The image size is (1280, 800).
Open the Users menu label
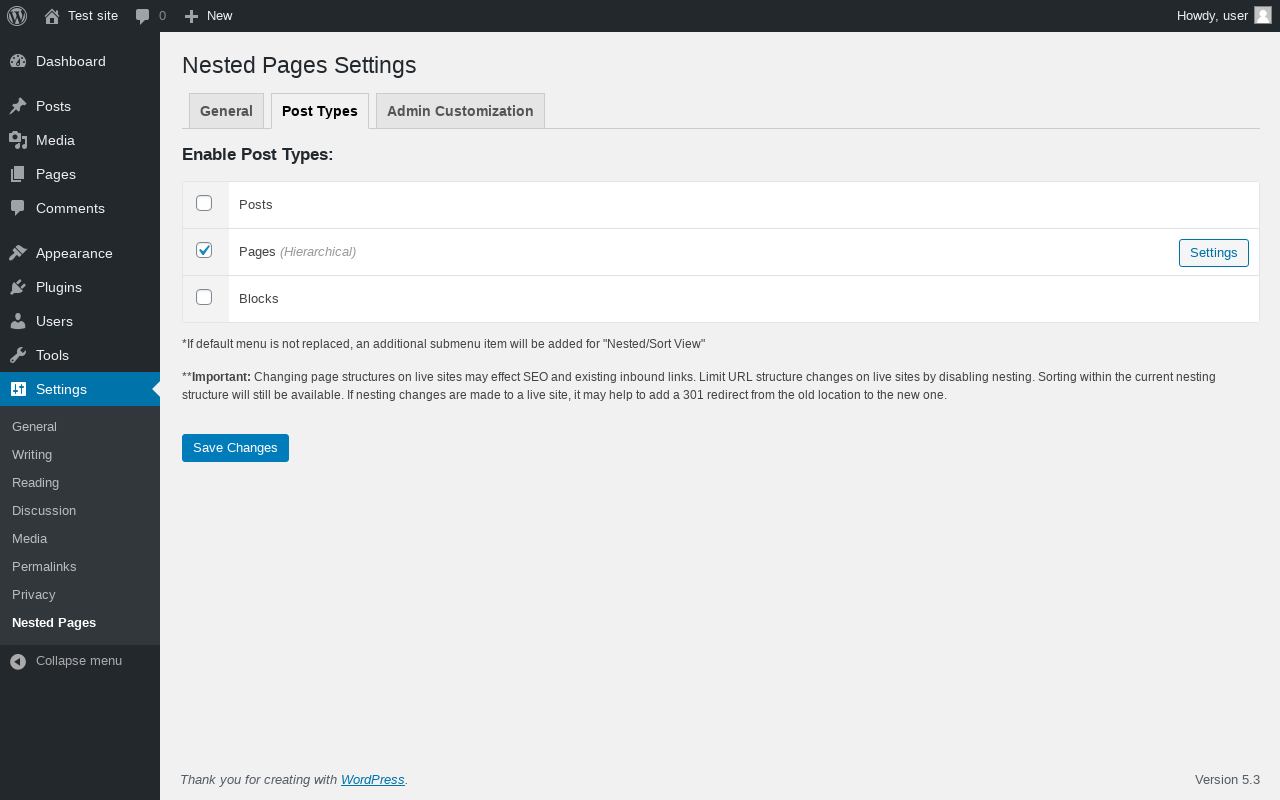coord(54,321)
